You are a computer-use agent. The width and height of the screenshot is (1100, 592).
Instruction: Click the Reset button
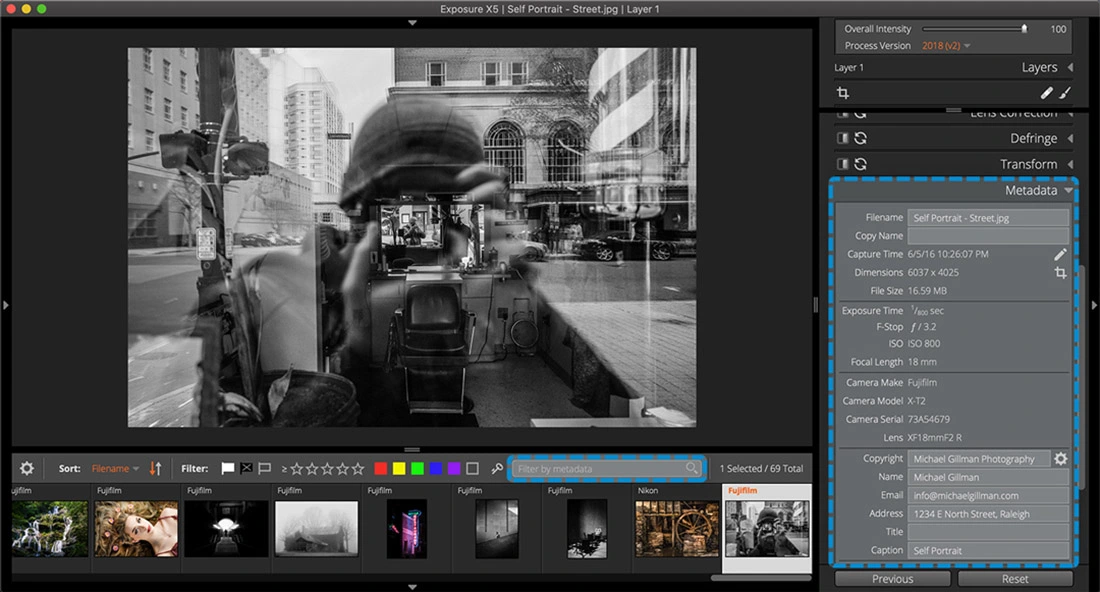coord(1015,579)
